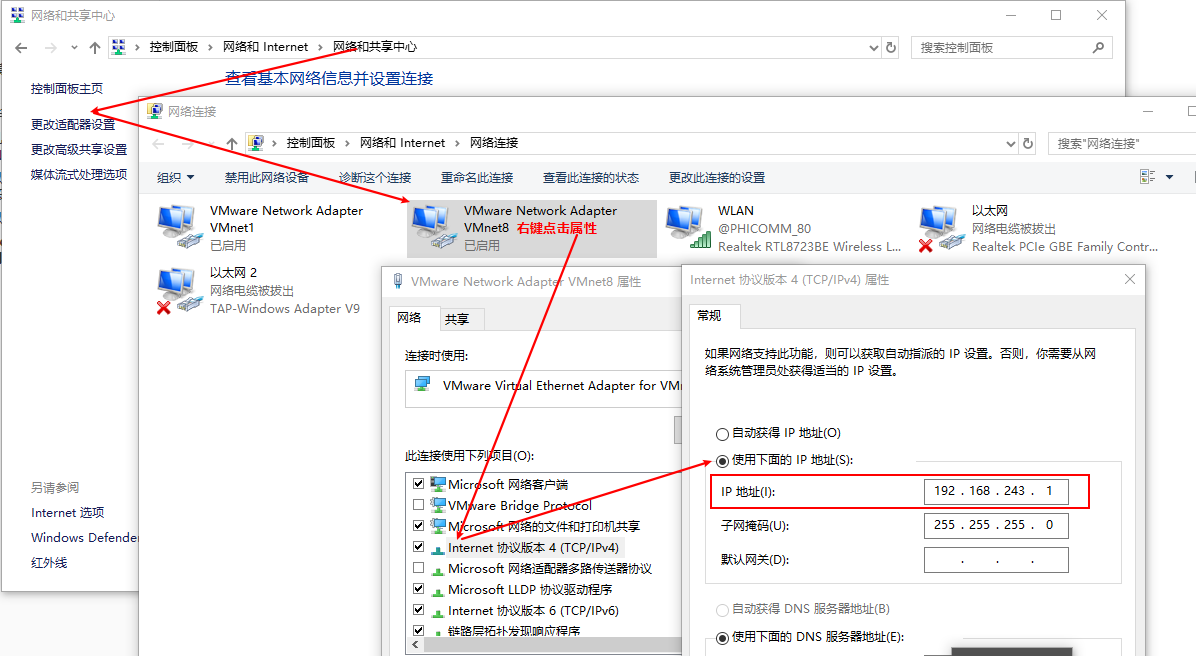Screen dimensions: 1196x656
Task: Click the Microsoft LLDP 协议驱动程序 item icon
Action: (438, 590)
